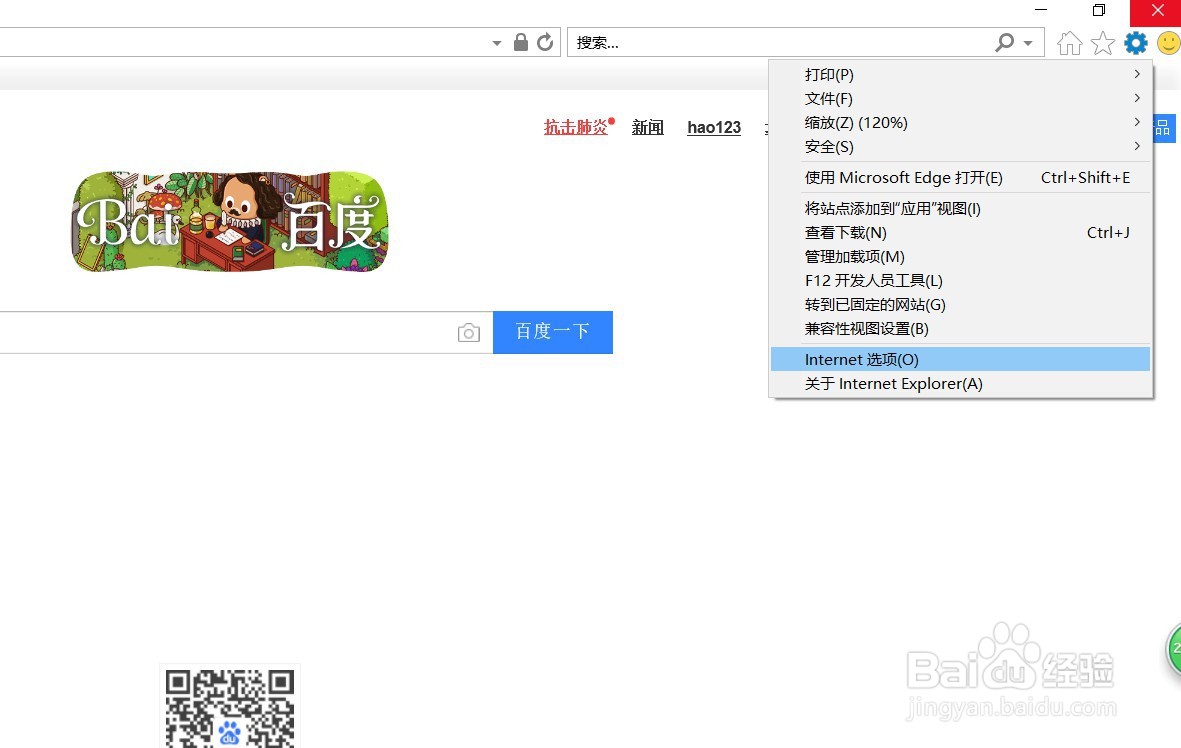Close the Internet Explorer window

pyautogui.click(x=1157, y=11)
